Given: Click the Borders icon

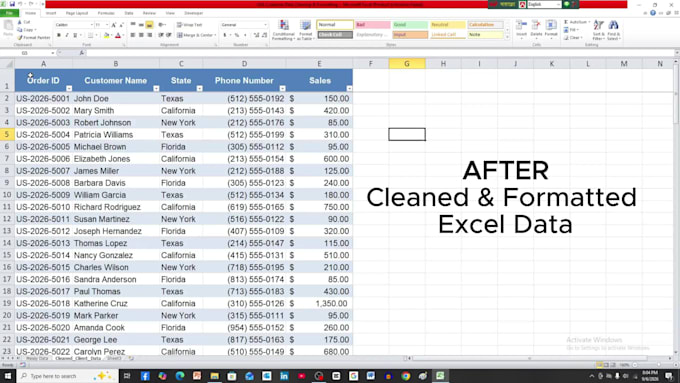Looking at the screenshot, I should [90, 35].
